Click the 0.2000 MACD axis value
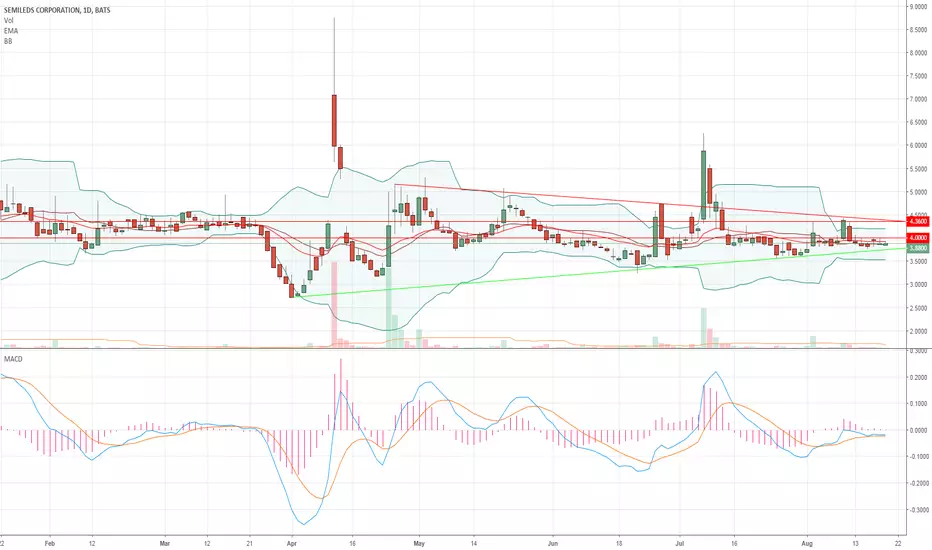 (918, 378)
